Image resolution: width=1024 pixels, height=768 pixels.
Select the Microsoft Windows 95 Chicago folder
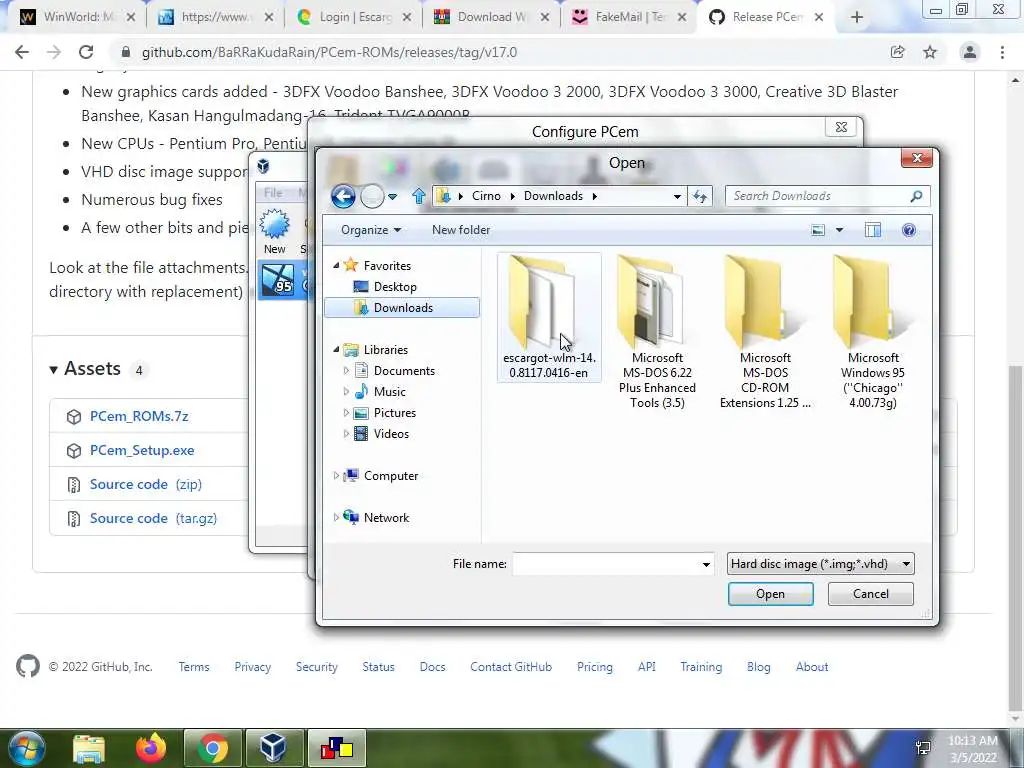(872, 332)
